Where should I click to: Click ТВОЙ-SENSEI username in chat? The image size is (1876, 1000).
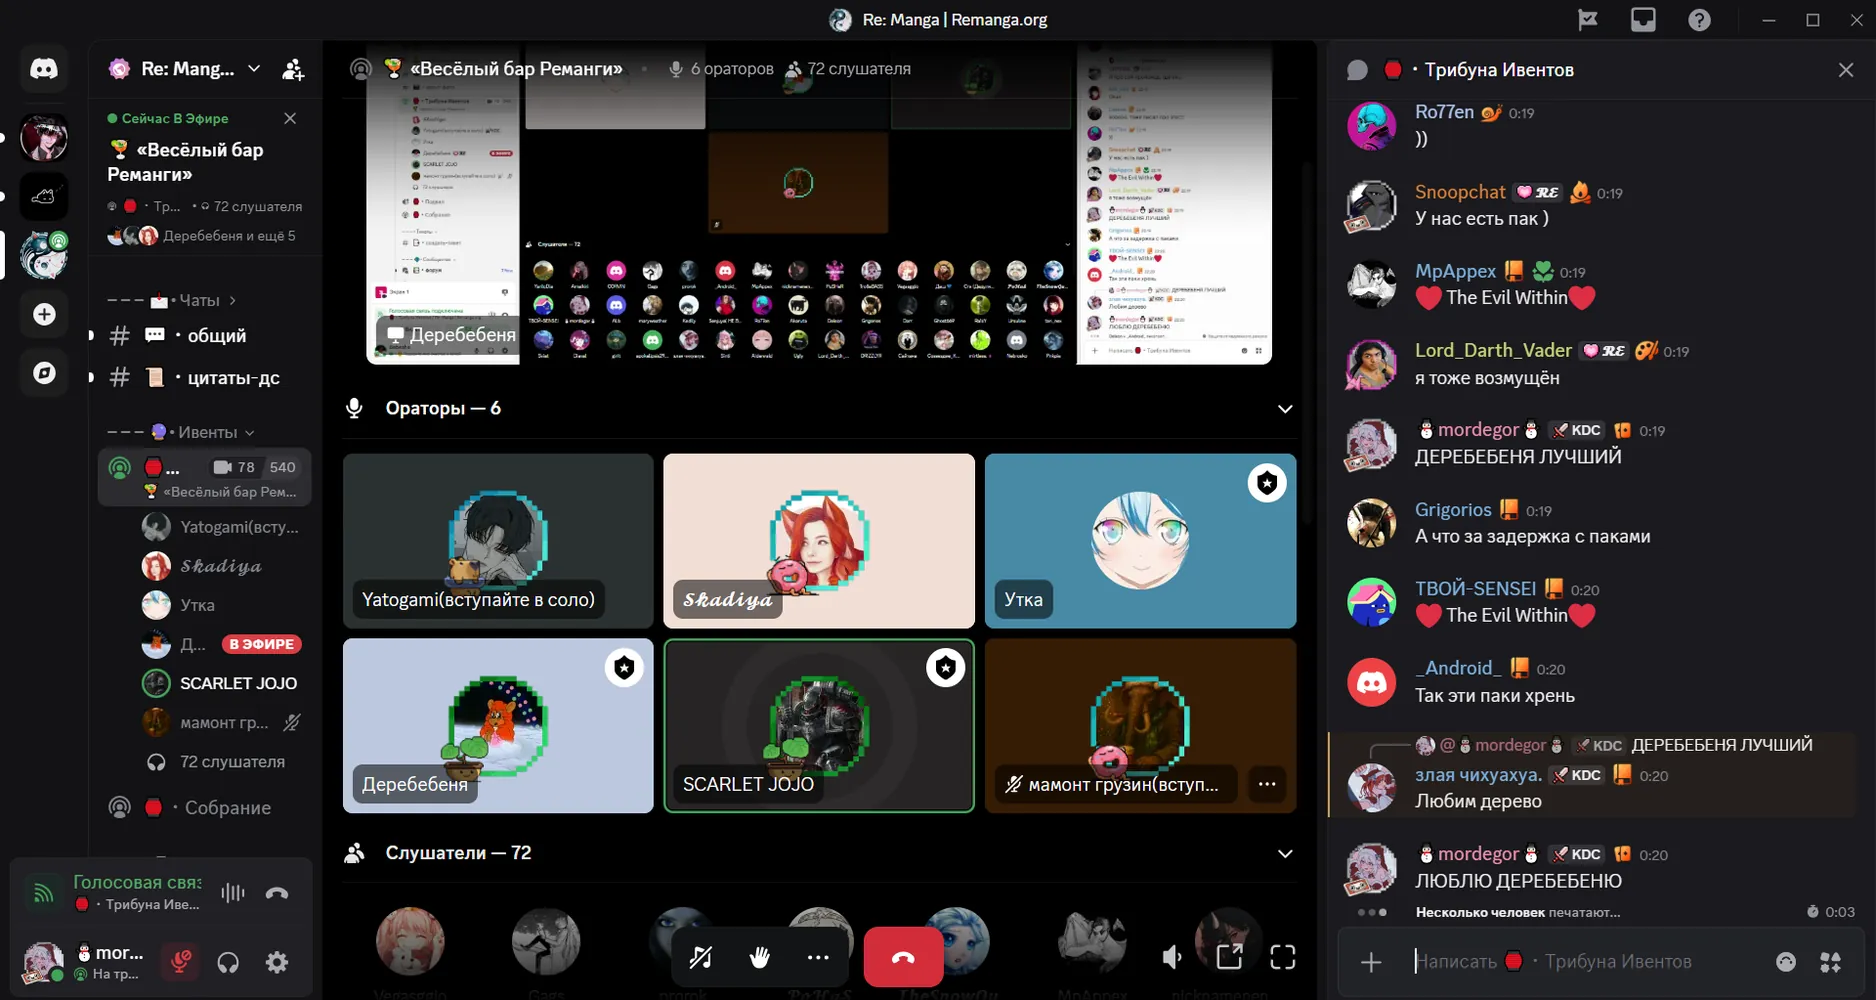[1475, 588]
